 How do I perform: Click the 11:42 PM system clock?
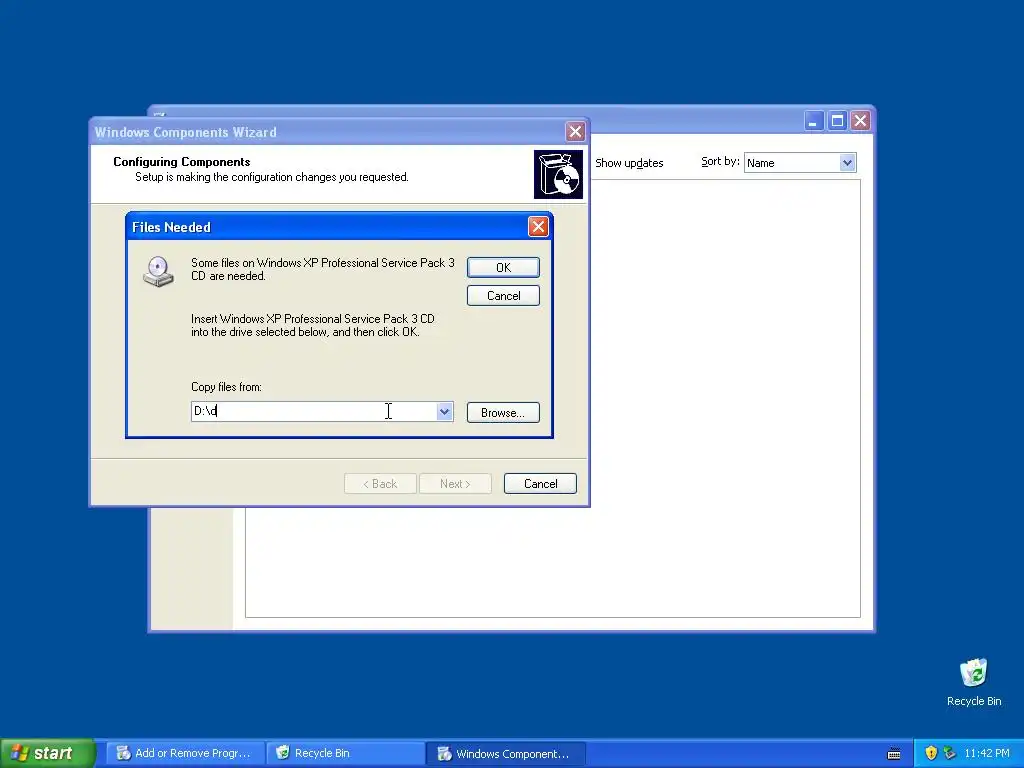coord(986,753)
